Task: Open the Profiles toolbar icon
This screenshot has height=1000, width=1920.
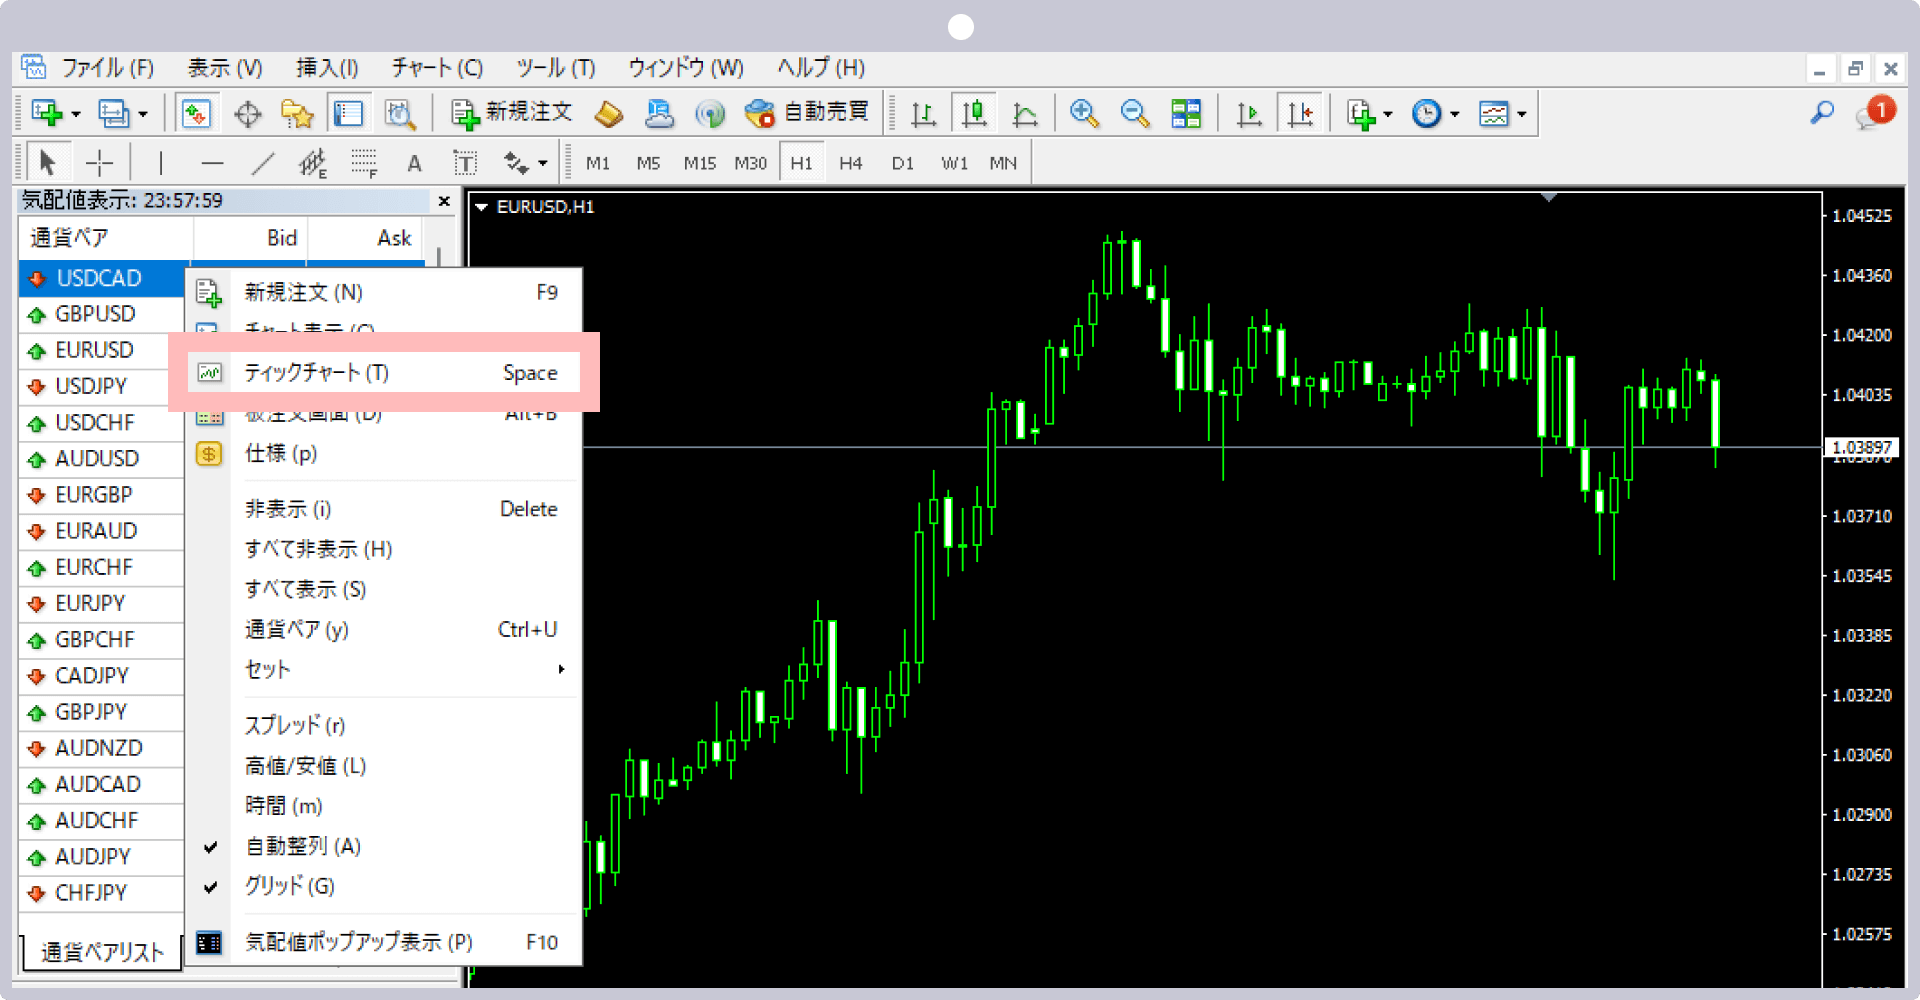Action: (113, 113)
